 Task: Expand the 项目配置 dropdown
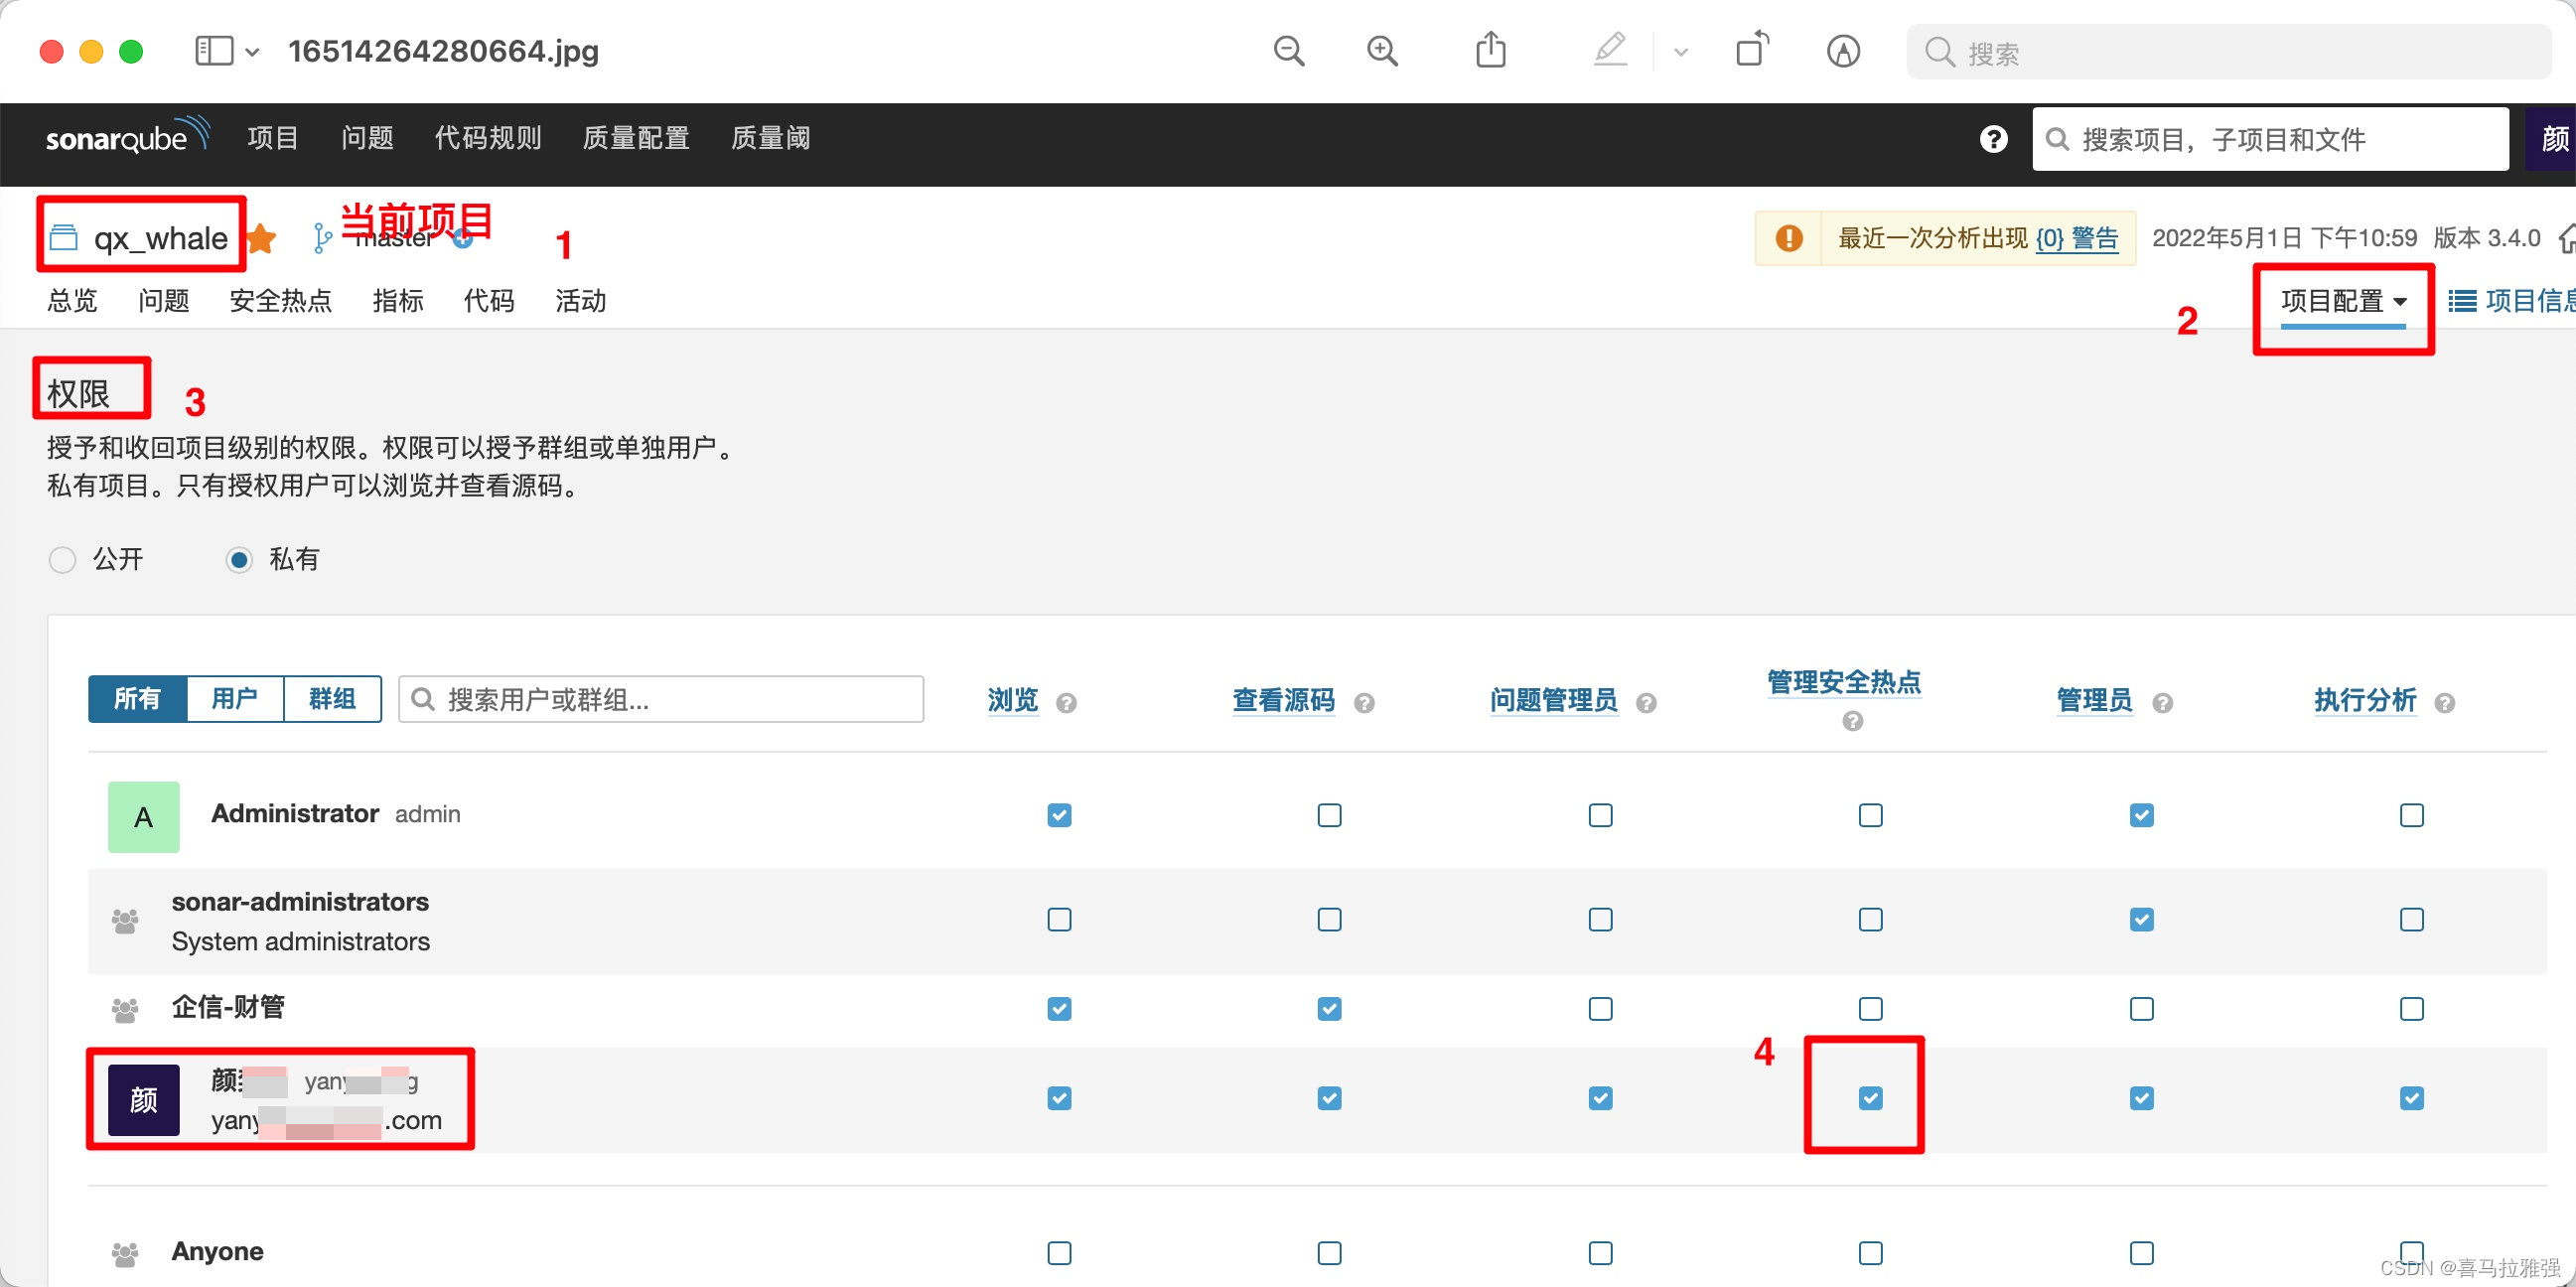coord(2343,300)
